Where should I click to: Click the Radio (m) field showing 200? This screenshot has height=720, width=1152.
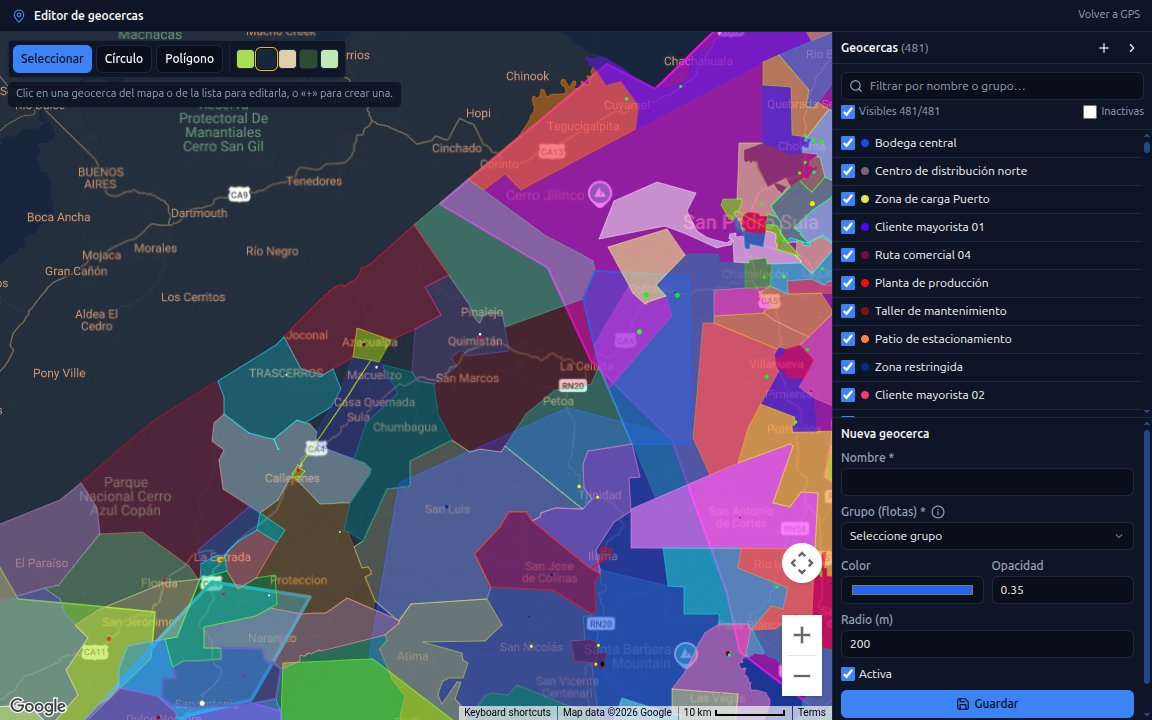(x=987, y=644)
